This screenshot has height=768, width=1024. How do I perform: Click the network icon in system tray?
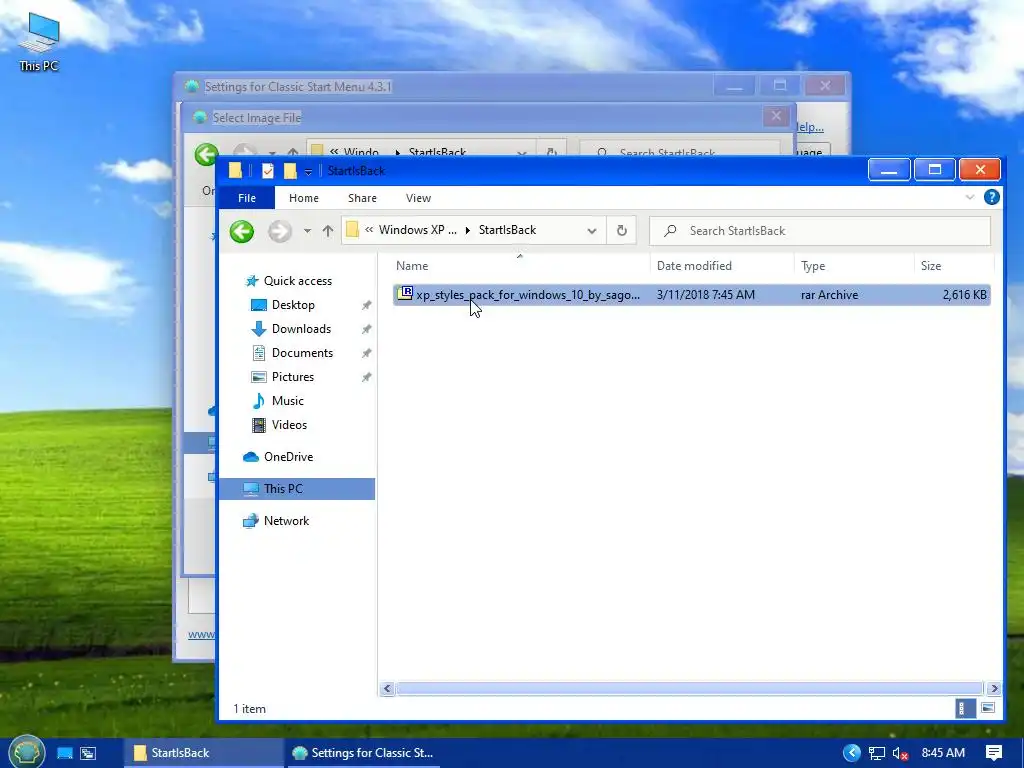(876, 754)
